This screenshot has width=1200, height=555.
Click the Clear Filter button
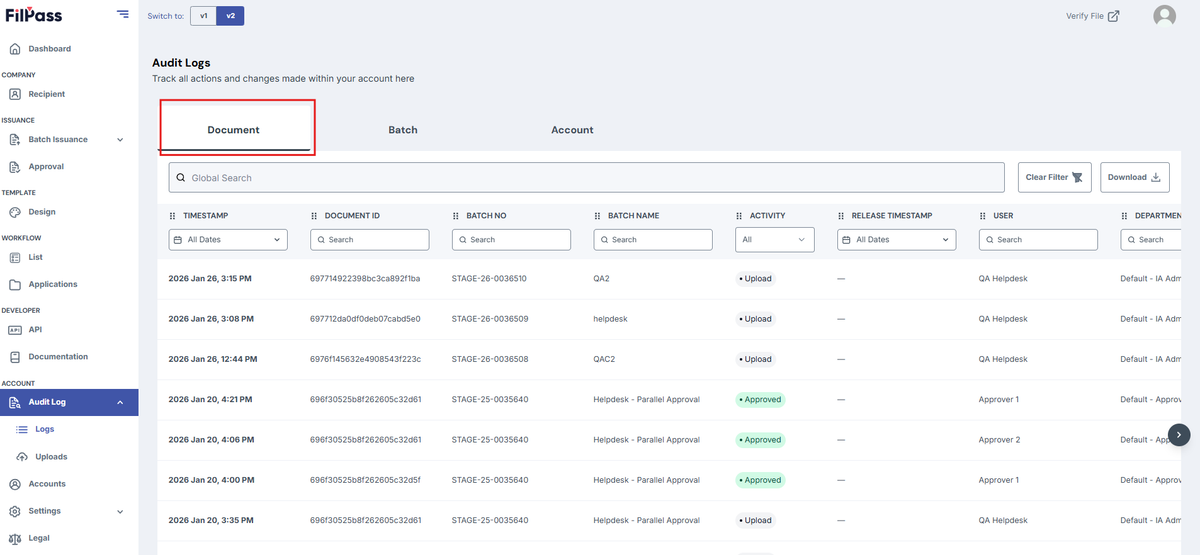coord(1055,177)
